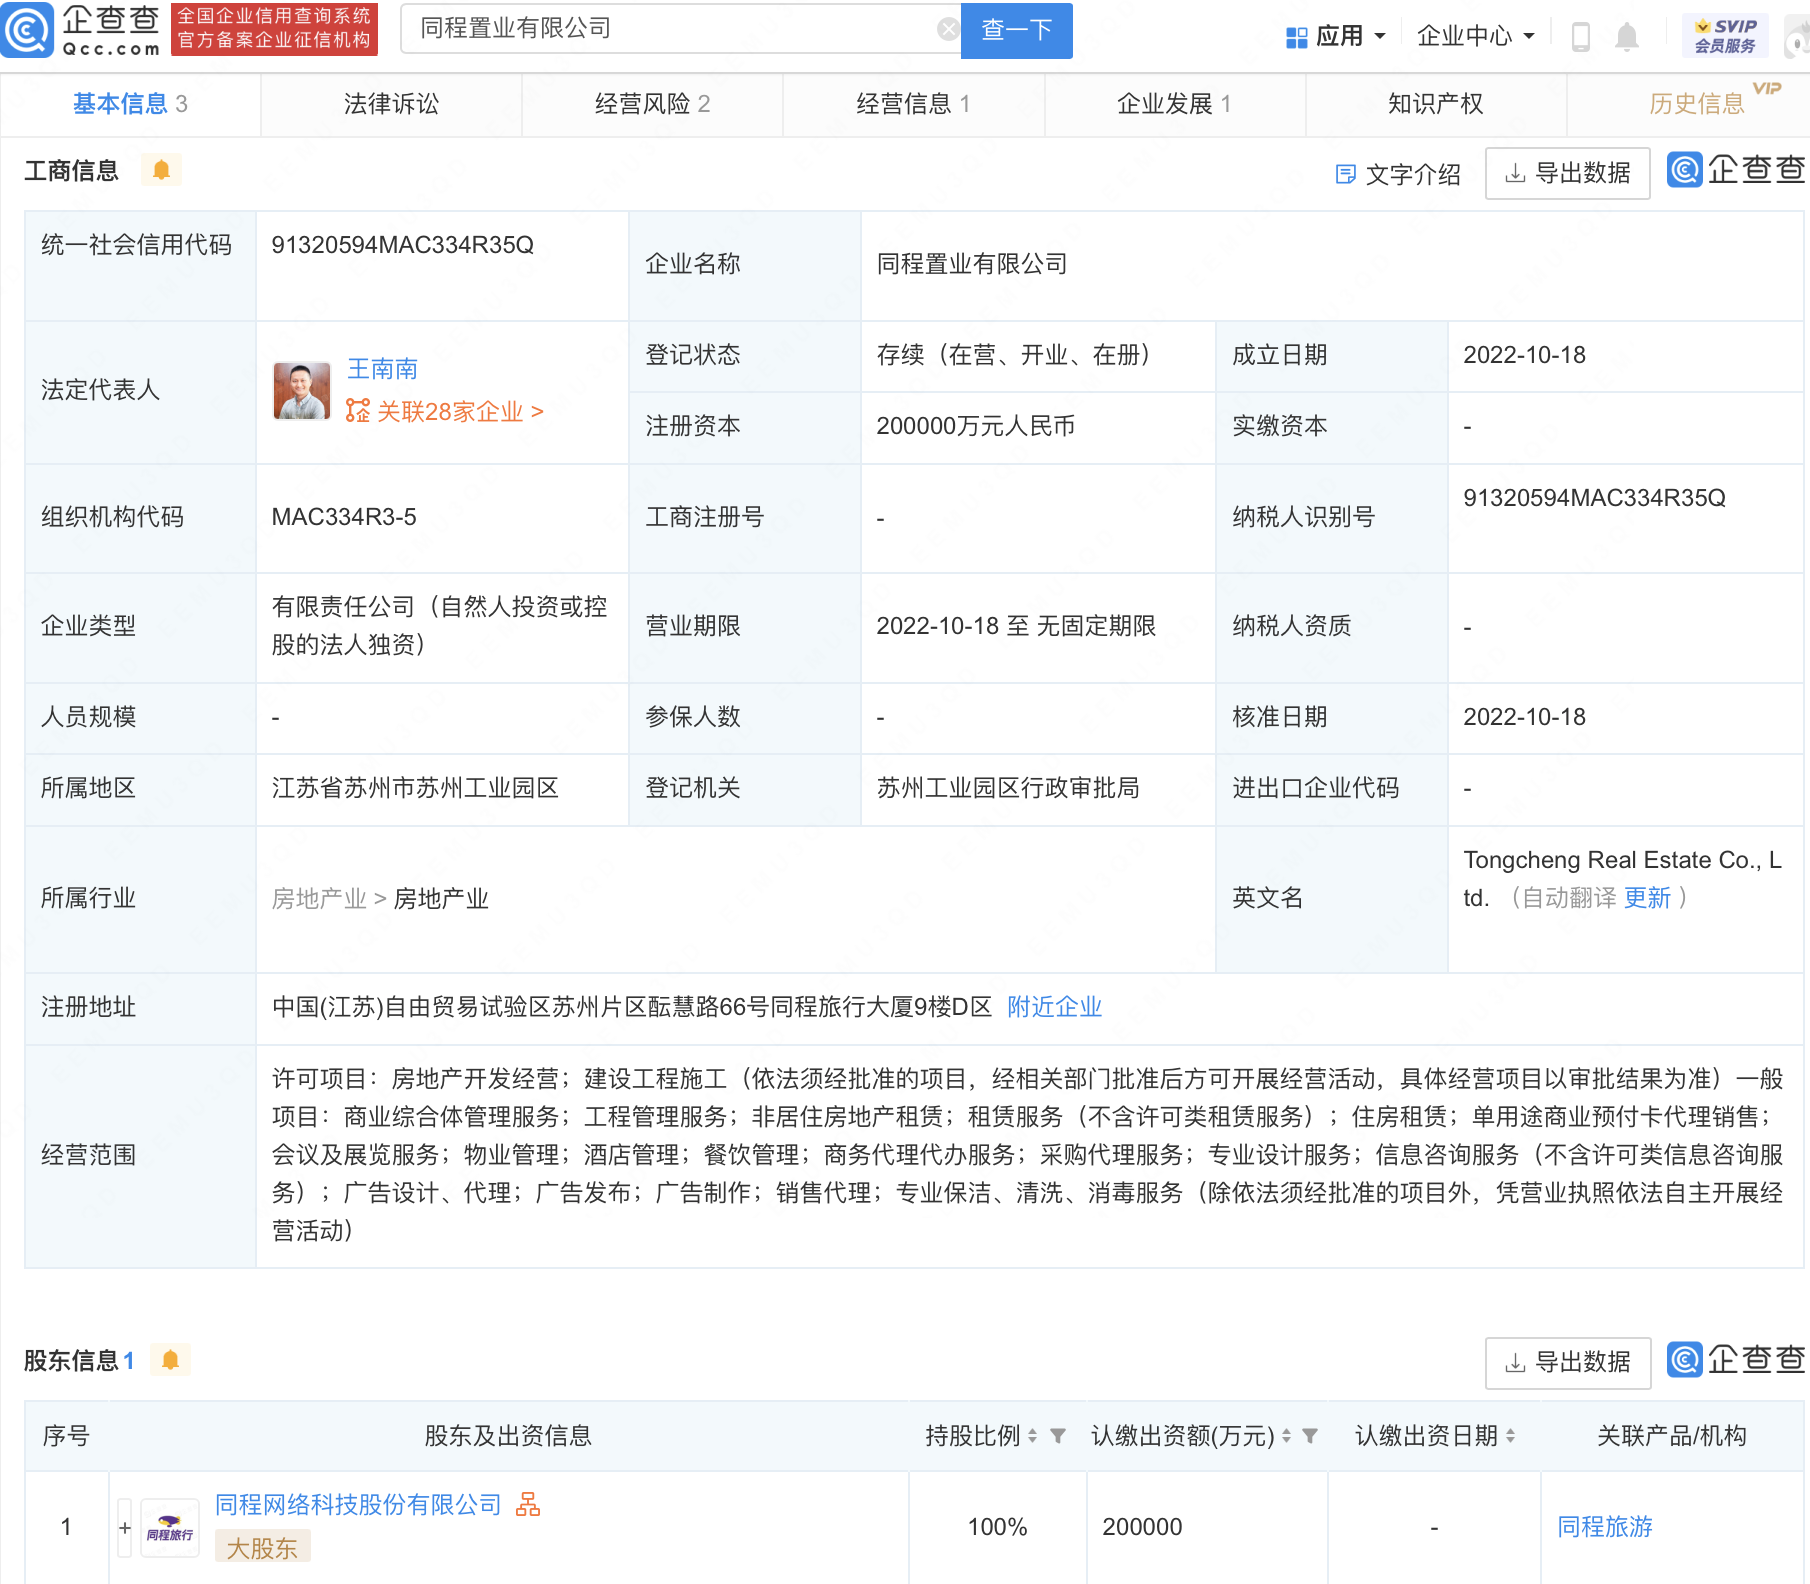The image size is (1810, 1584).
Task: Select 江苏省苏州市苏州工业园区 region text
Action: click(415, 788)
